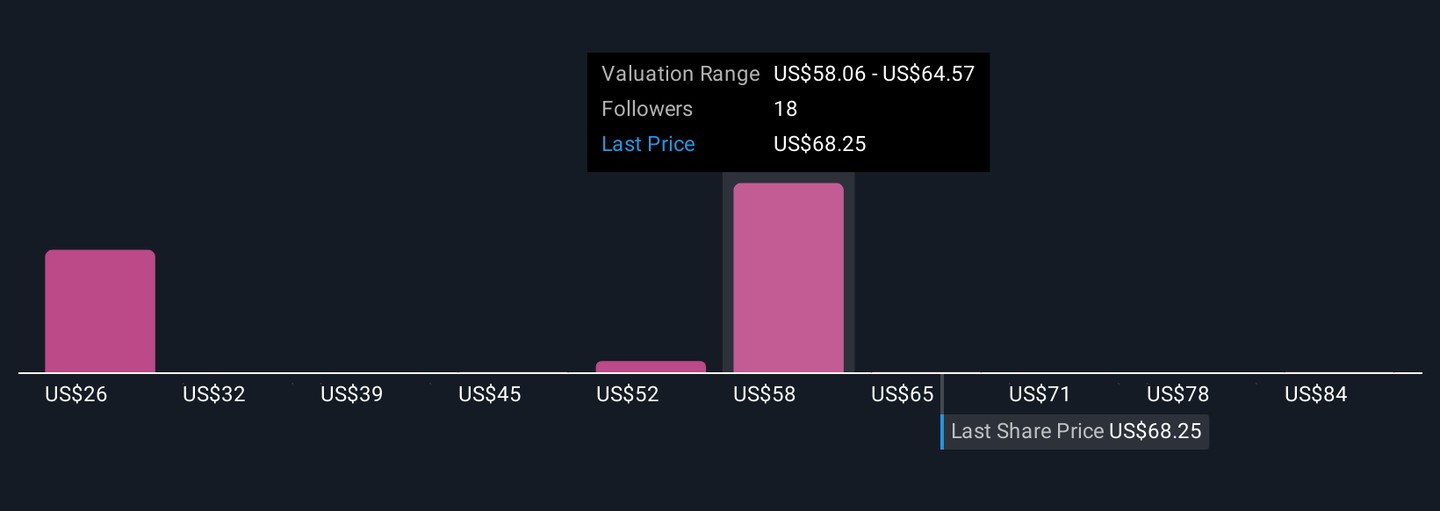Viewport: 1440px width, 511px height.
Task: Click the US$39 axis tick label
Action: 351,395
